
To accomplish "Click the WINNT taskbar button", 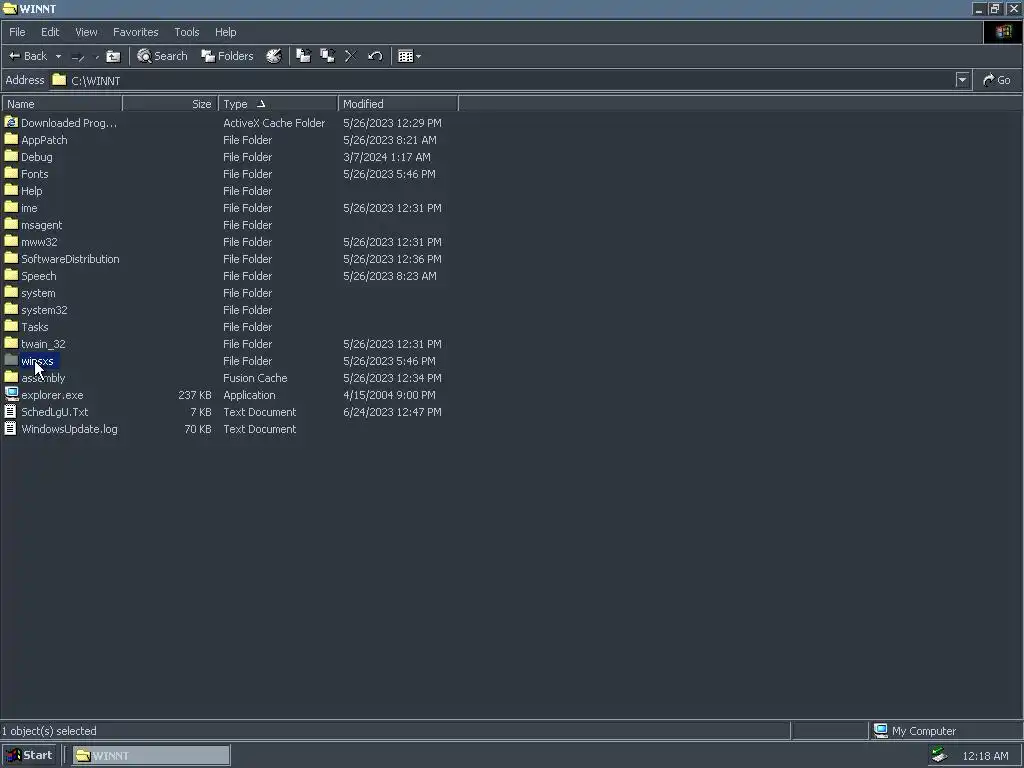I will pyautogui.click(x=151, y=756).
